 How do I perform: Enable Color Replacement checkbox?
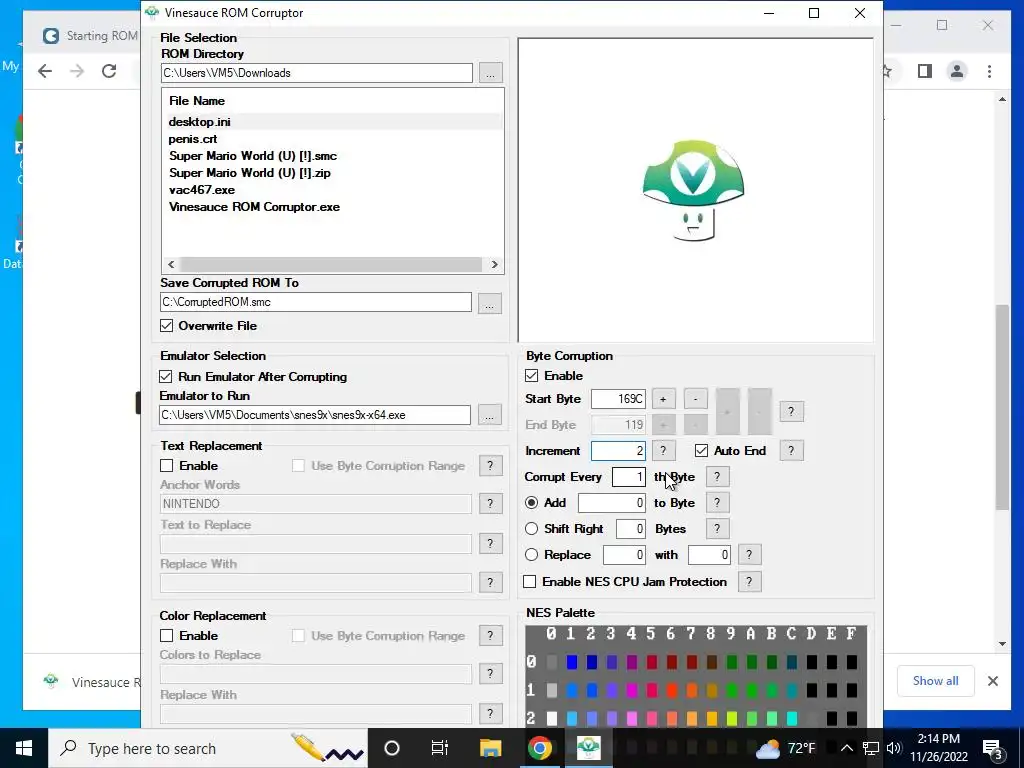167,635
